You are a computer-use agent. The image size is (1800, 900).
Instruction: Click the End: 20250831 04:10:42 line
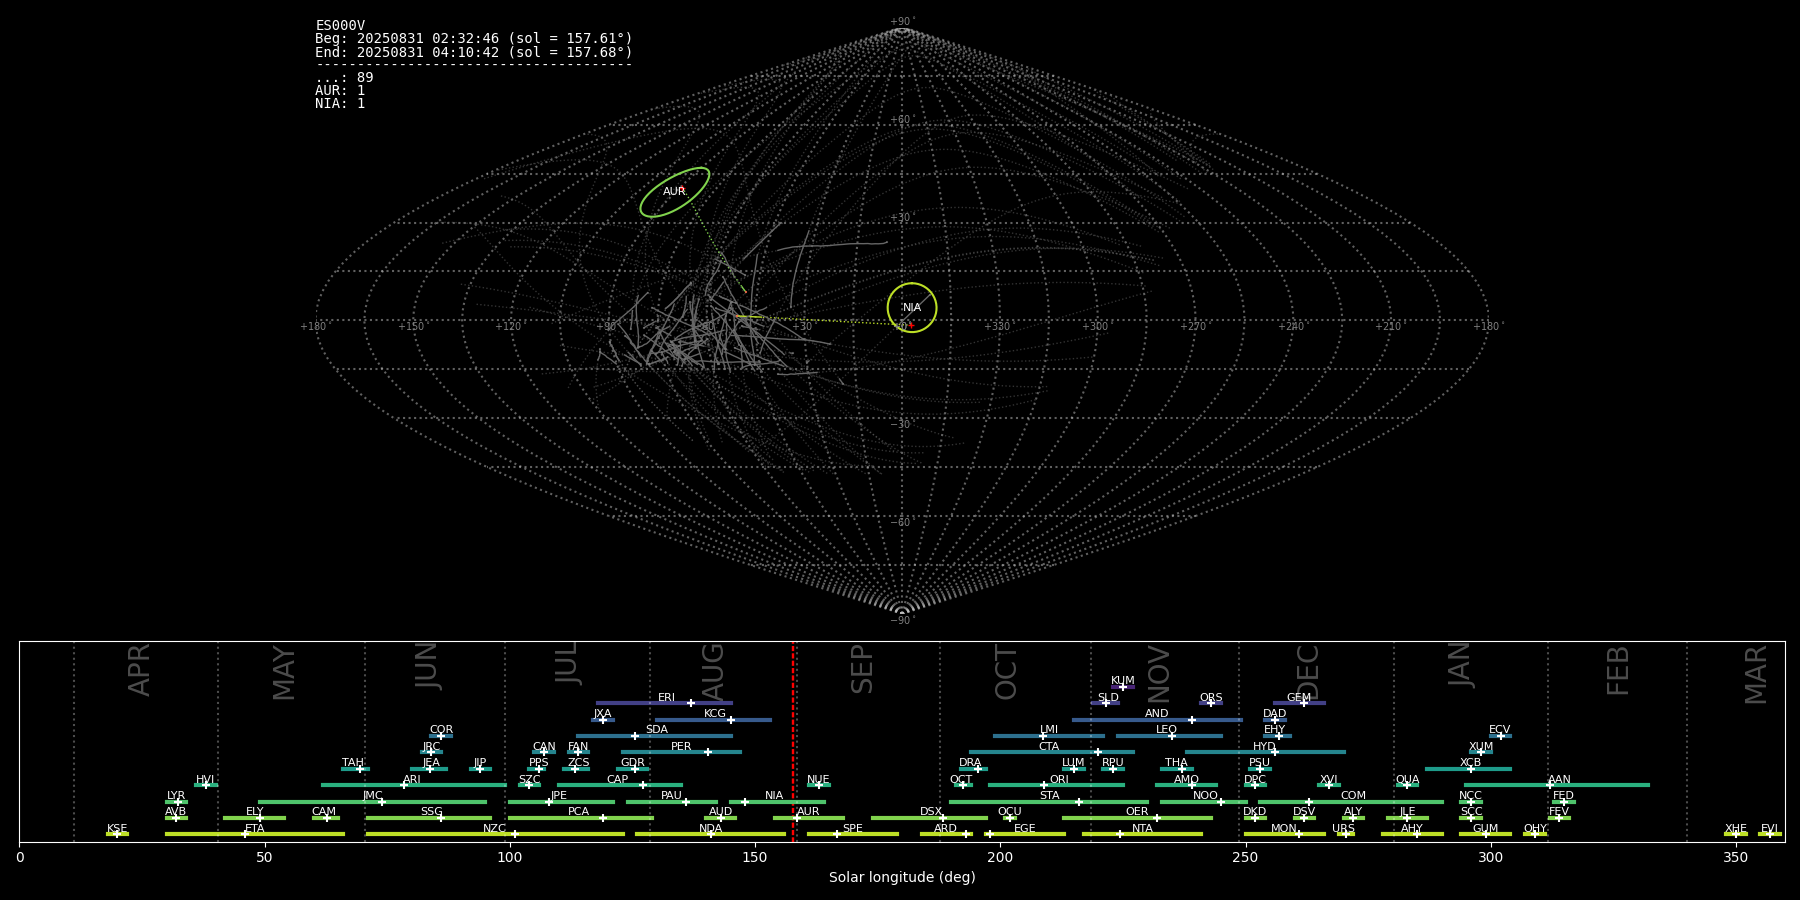coord(474,52)
